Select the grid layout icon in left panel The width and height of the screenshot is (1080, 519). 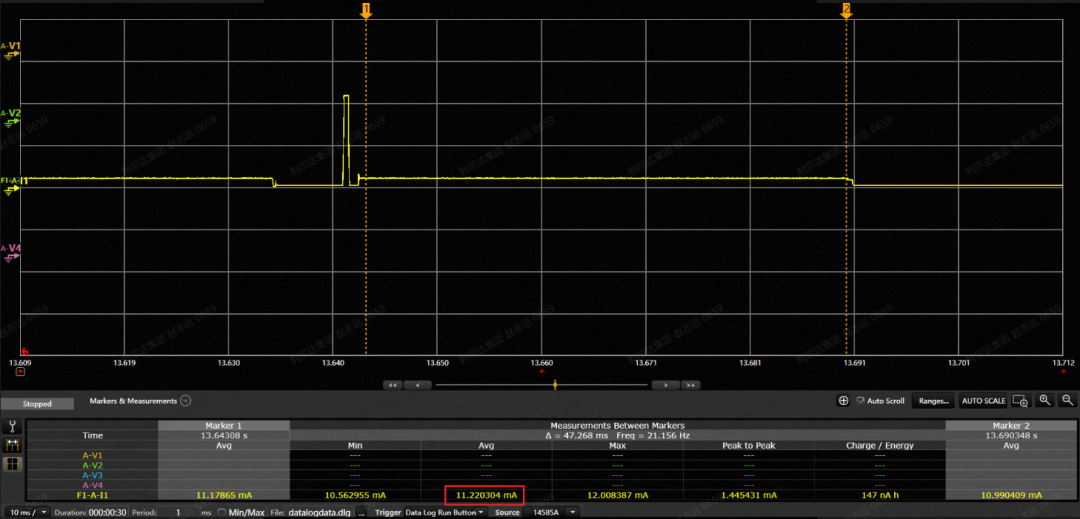point(14,464)
